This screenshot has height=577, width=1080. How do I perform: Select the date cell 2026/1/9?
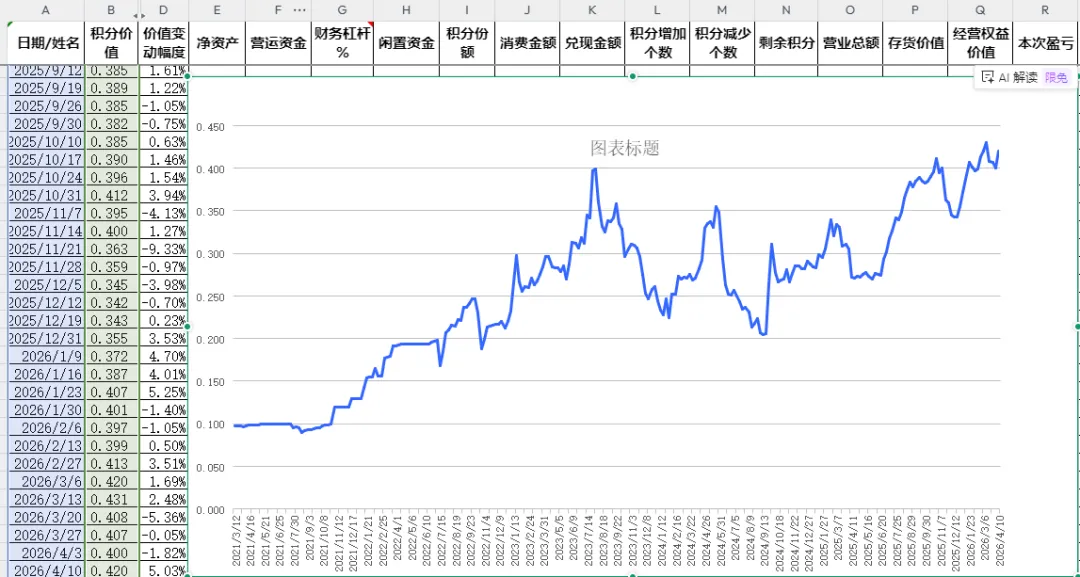(x=45, y=357)
